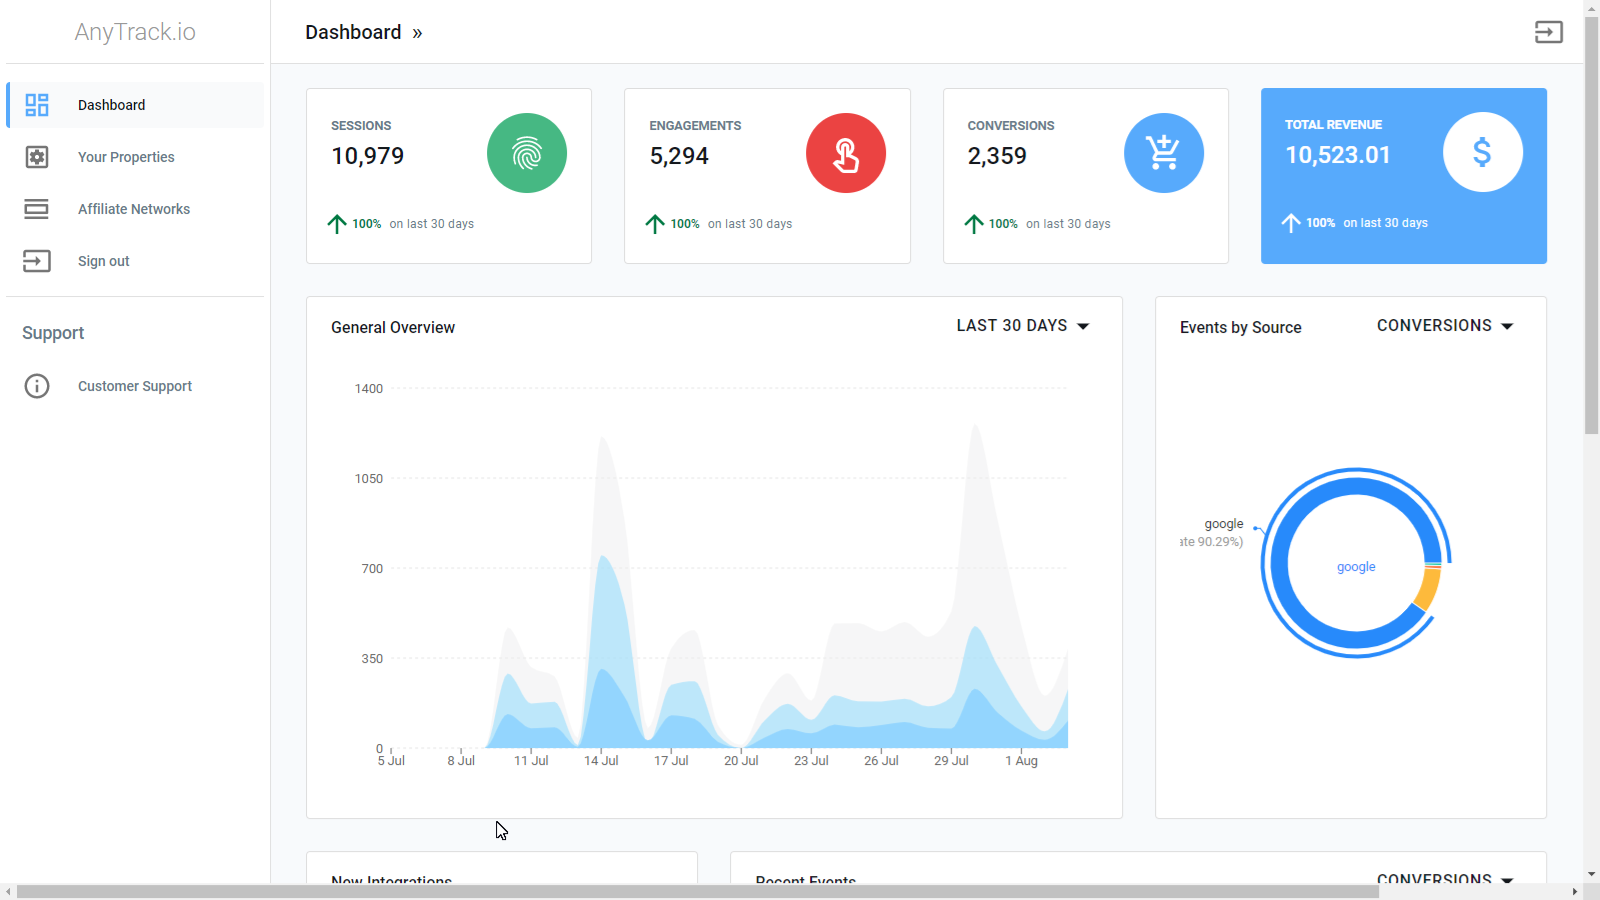Image resolution: width=1600 pixels, height=900 pixels.
Task: Click the blue cart Conversions icon
Action: (1164, 153)
